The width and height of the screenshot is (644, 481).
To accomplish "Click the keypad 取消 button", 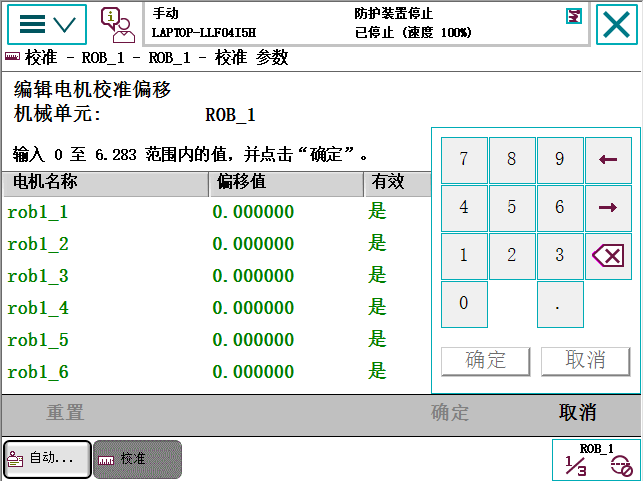I will [x=585, y=361].
